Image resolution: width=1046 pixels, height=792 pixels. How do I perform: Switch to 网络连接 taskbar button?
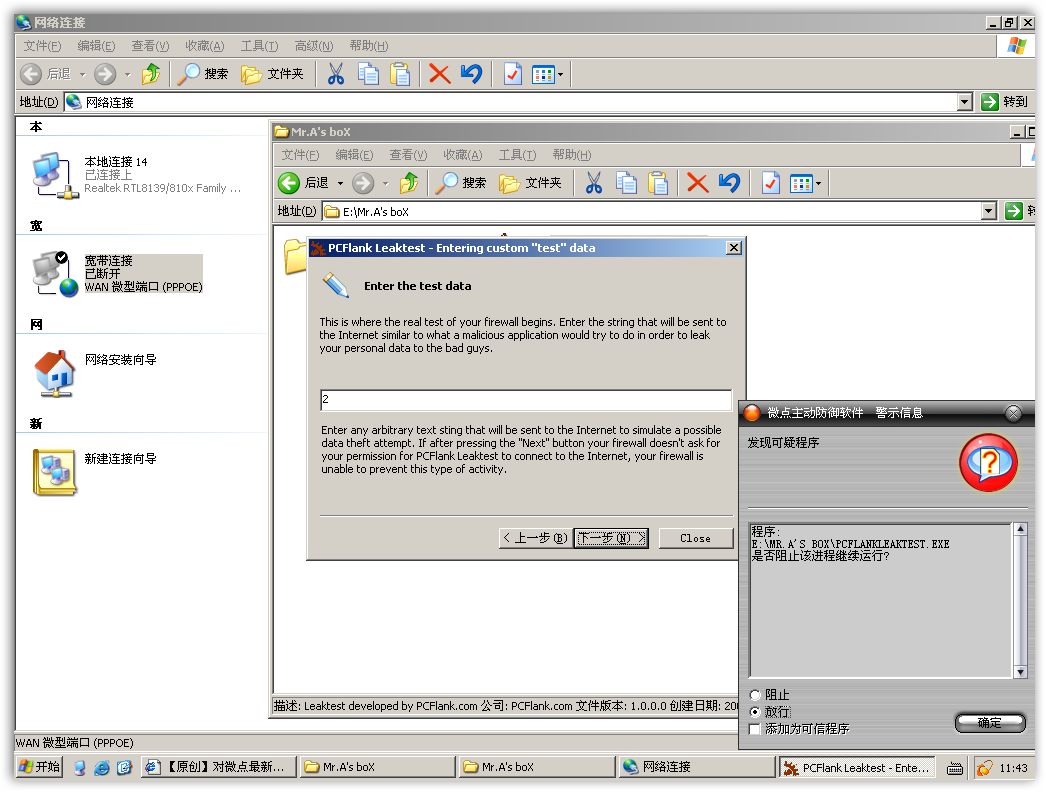click(x=696, y=767)
